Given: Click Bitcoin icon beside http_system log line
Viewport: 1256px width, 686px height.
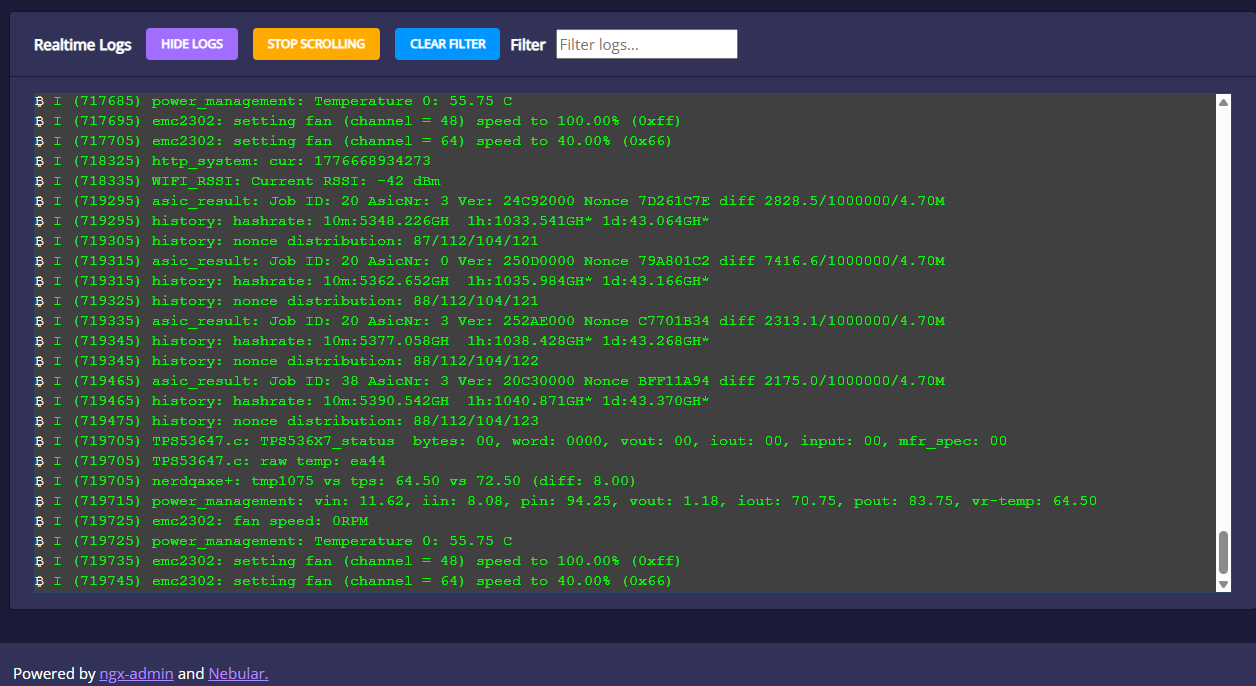Looking at the screenshot, I should 40,161.
